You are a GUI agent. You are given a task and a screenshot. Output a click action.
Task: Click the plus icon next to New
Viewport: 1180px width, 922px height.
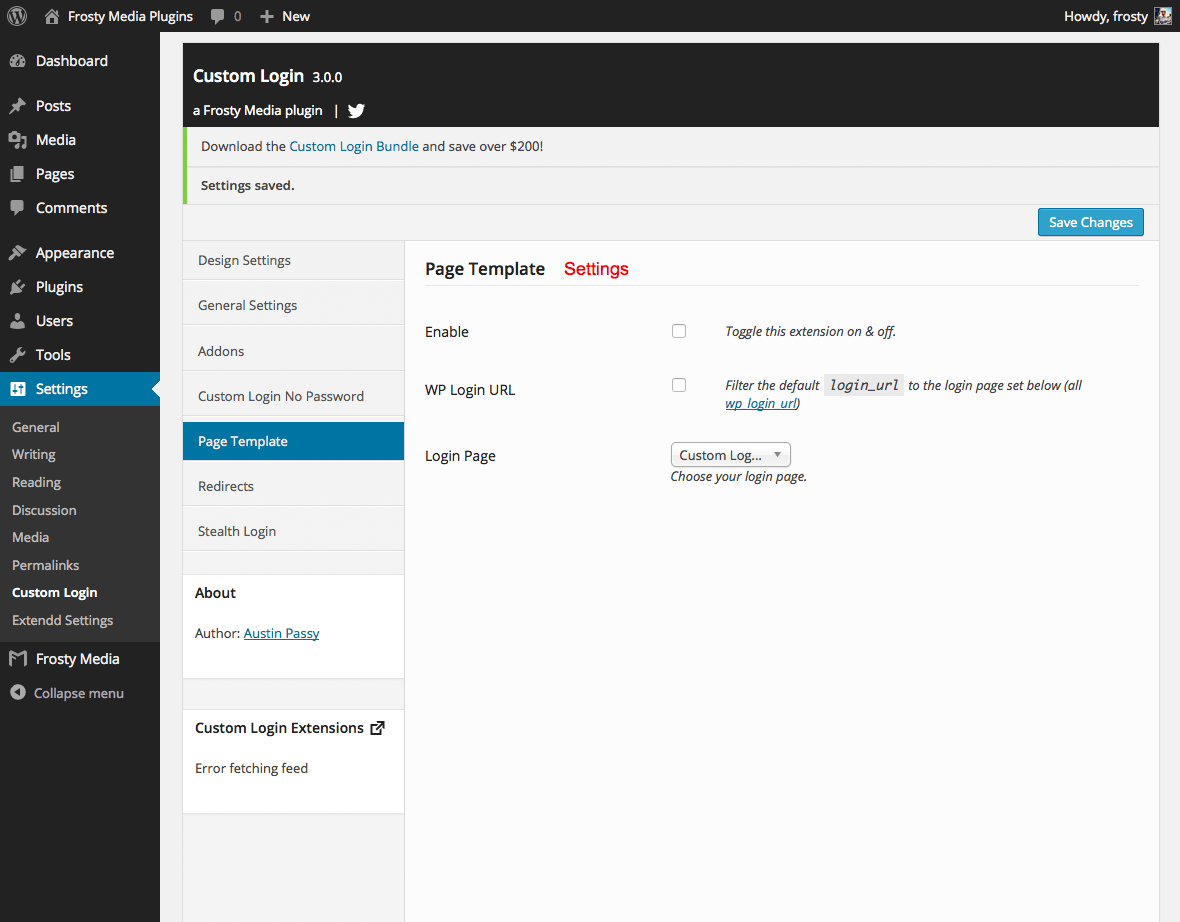[266, 17]
